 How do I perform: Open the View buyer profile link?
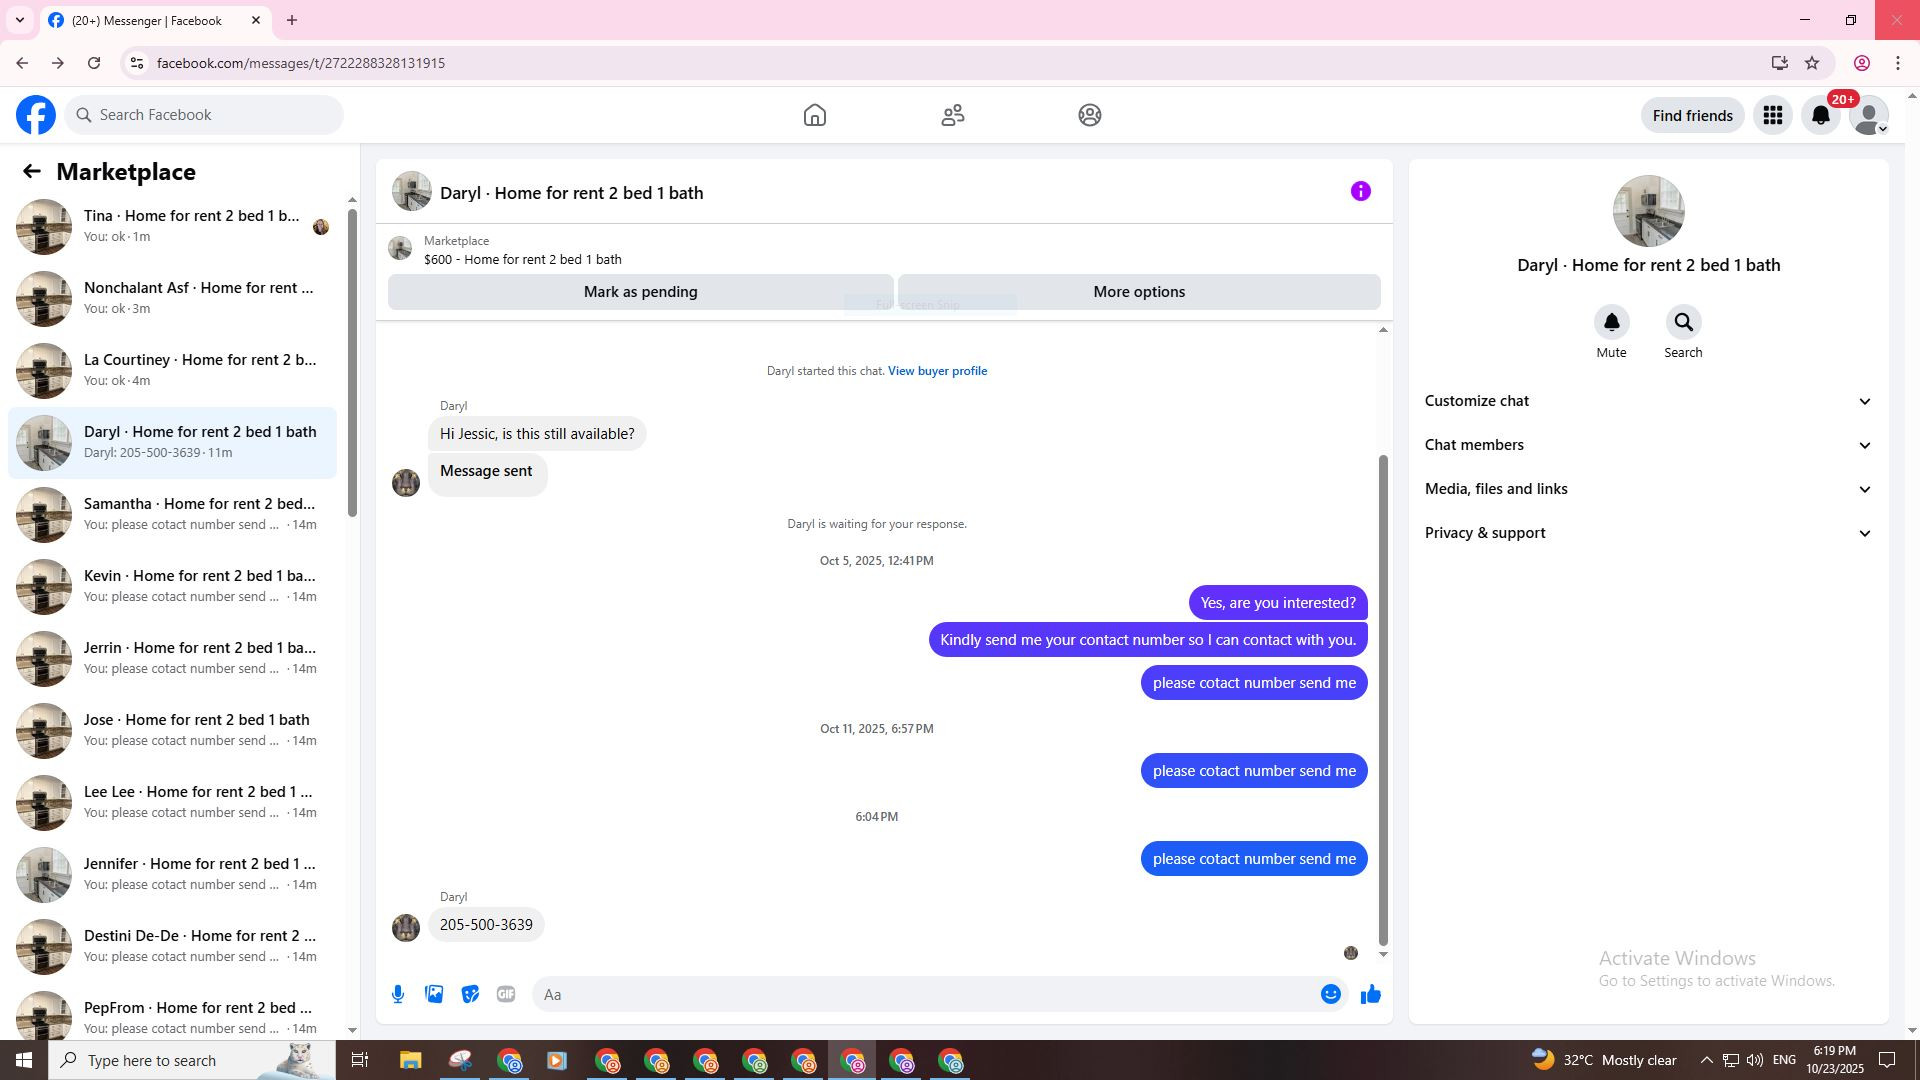[937, 371]
